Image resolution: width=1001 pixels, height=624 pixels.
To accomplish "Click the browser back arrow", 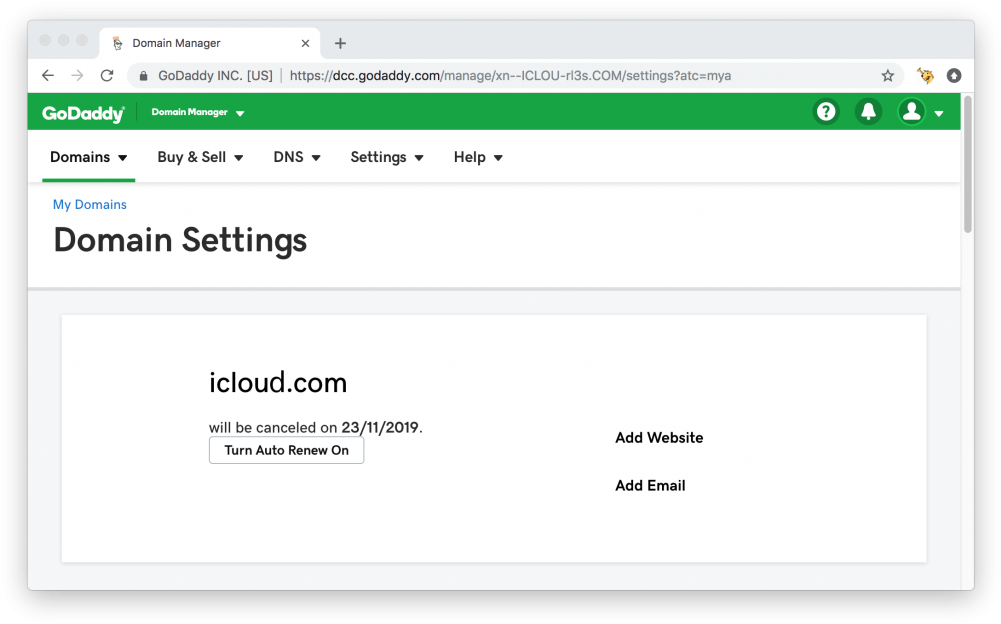I will pos(47,75).
